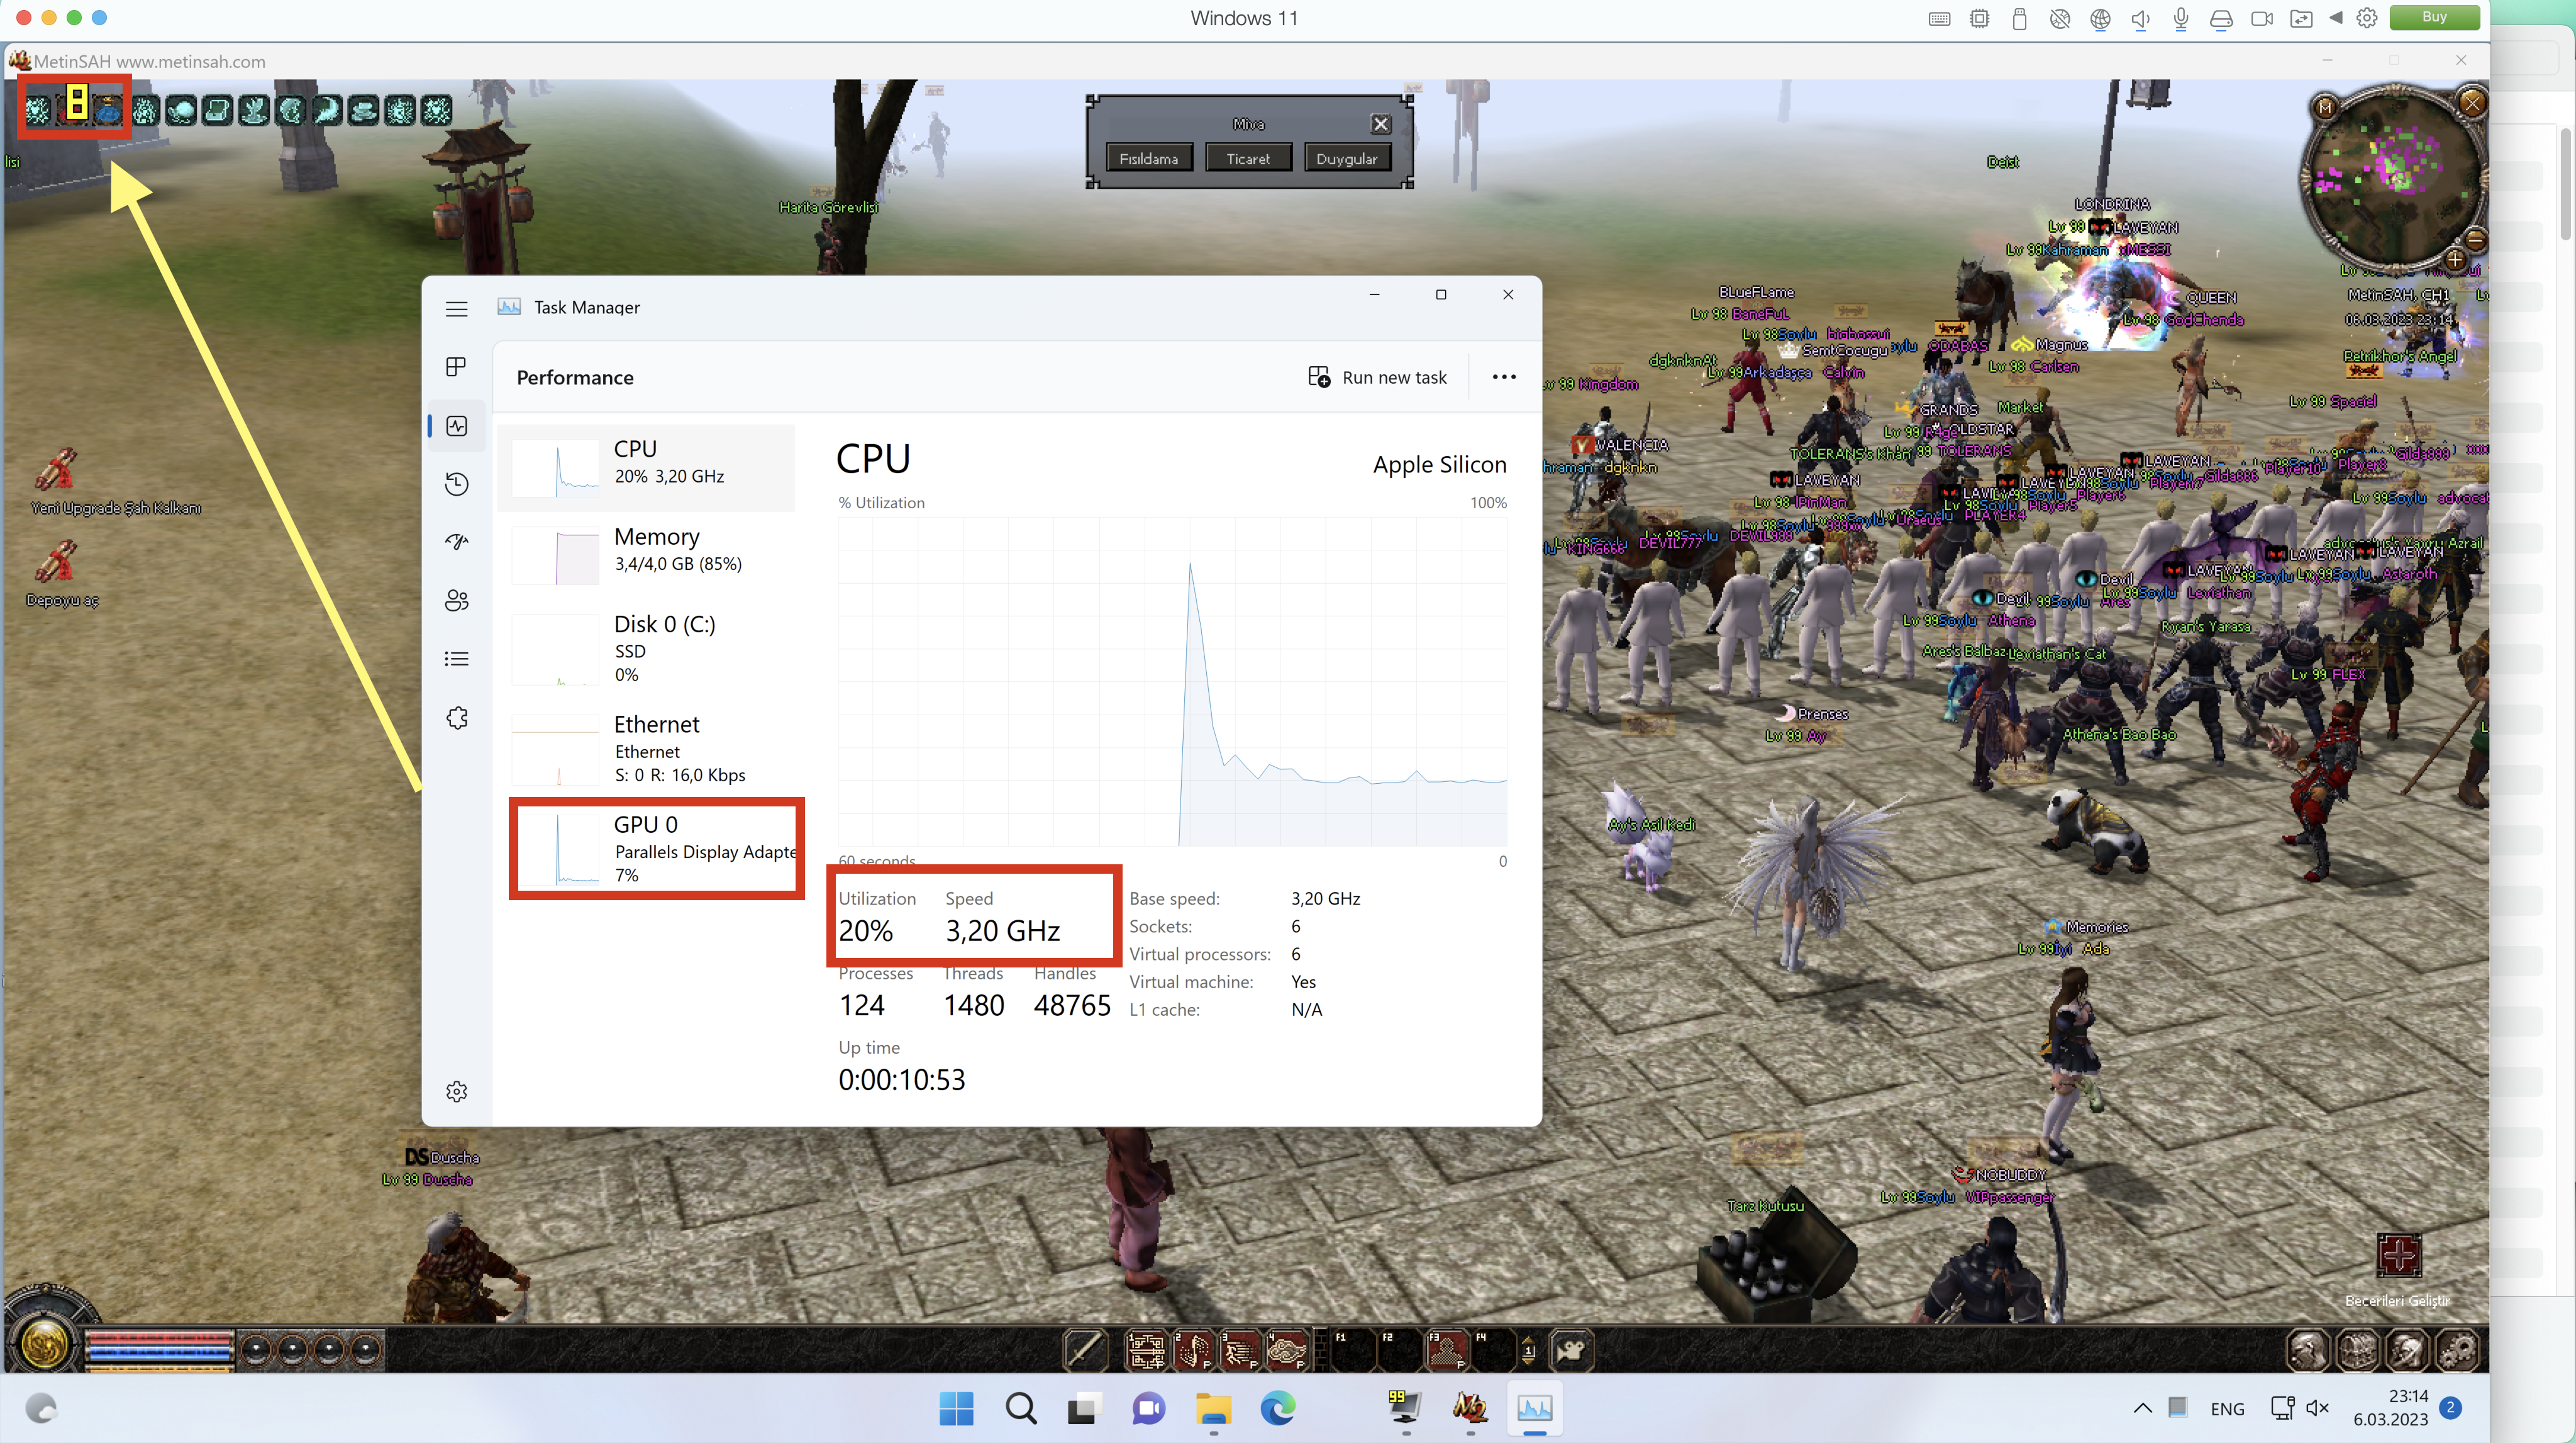2576x1443 pixels.
Task: Open Task Manager hamburger navigation menu
Action: pos(456,309)
